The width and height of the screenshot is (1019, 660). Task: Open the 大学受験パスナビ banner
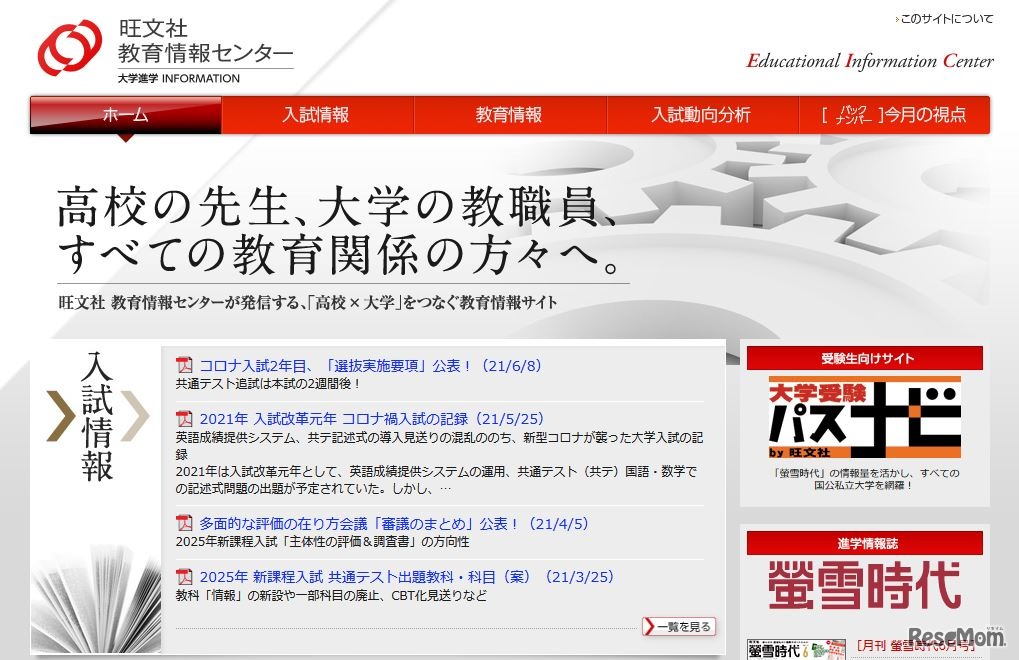click(x=864, y=418)
